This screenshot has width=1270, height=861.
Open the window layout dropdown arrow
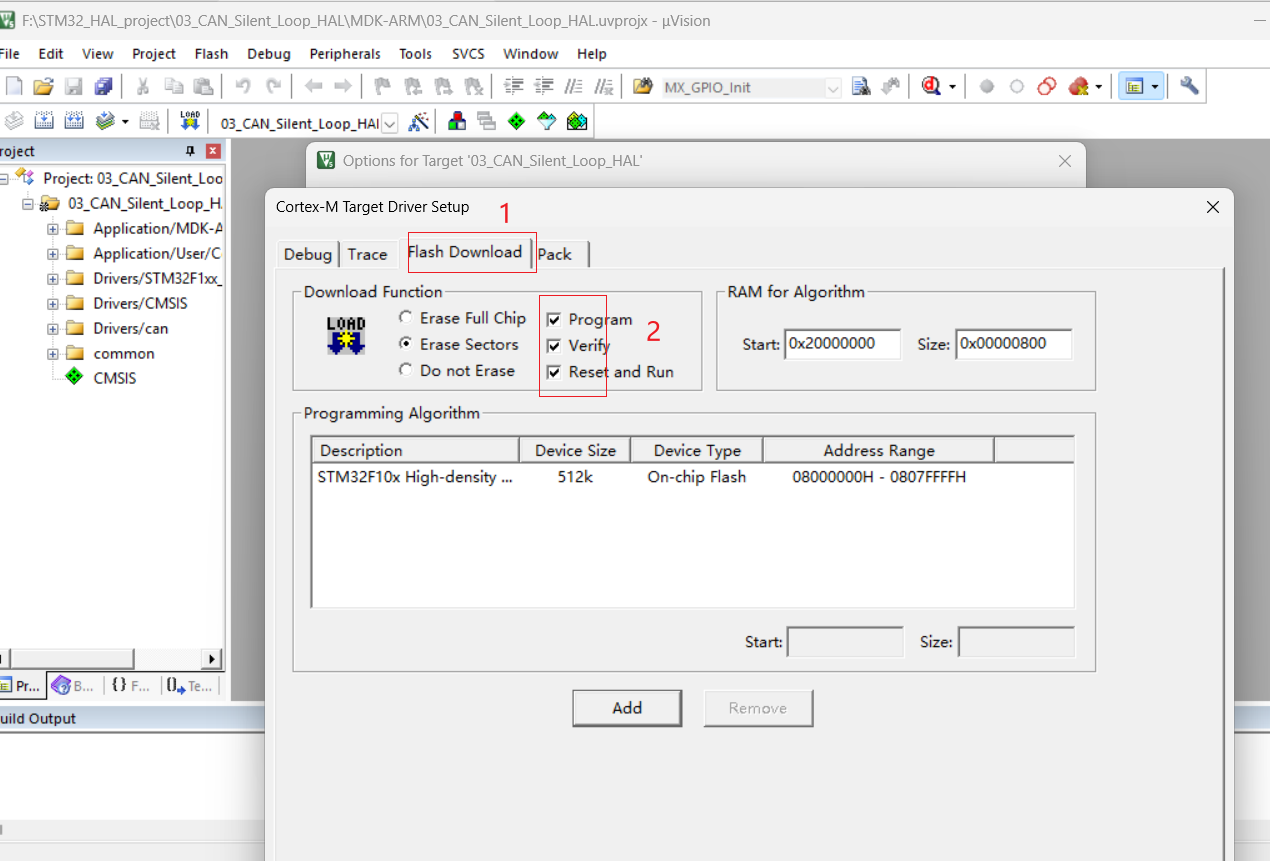(1155, 87)
